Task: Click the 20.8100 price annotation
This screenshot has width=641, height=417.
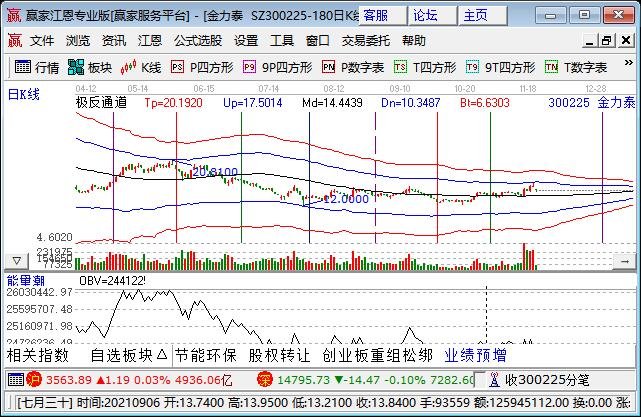Action: (x=215, y=172)
